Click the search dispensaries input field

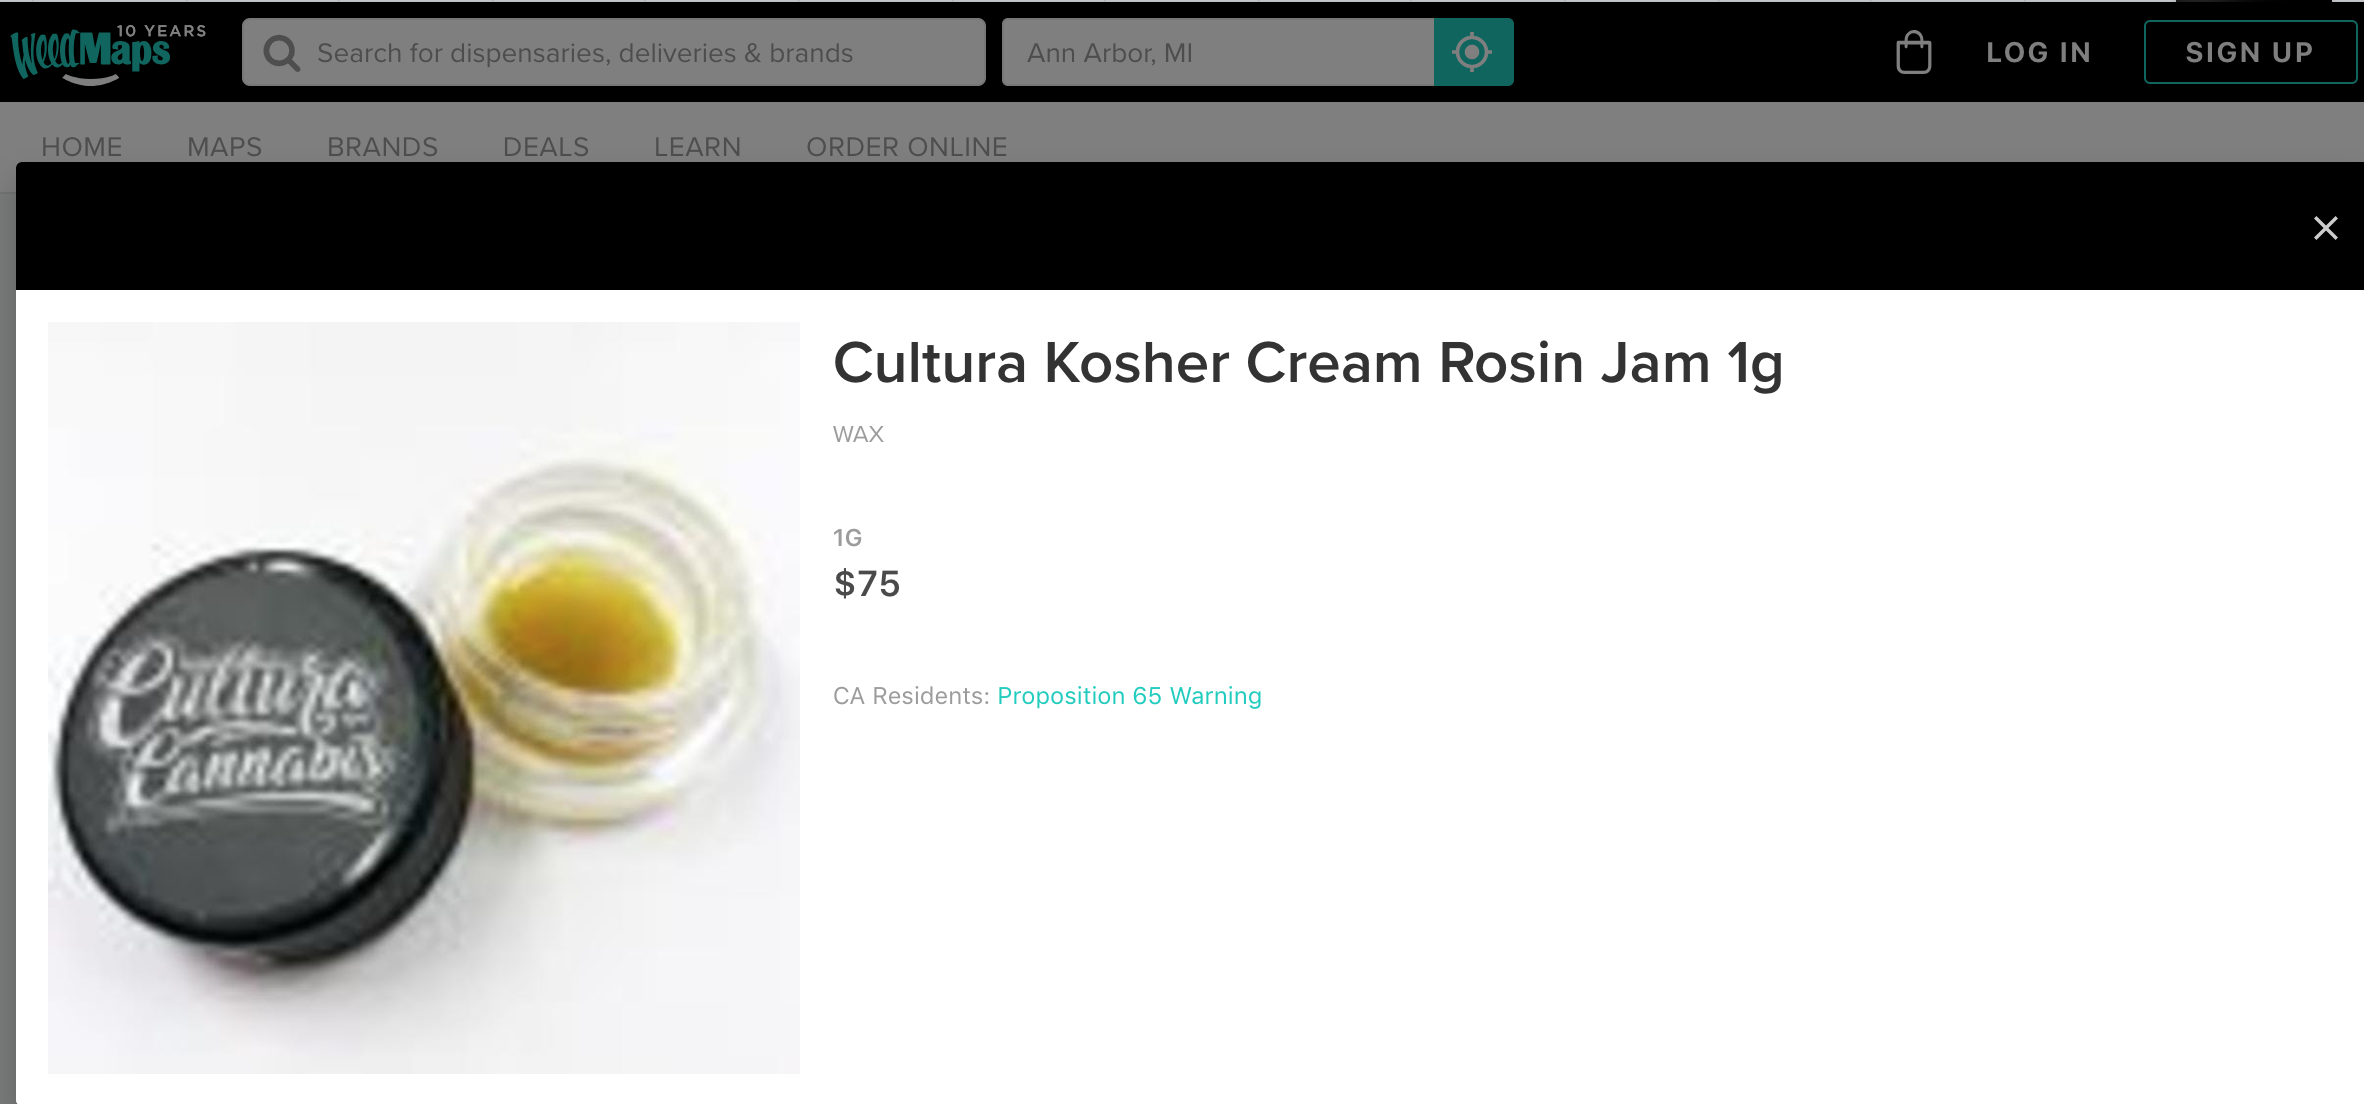pos(614,52)
